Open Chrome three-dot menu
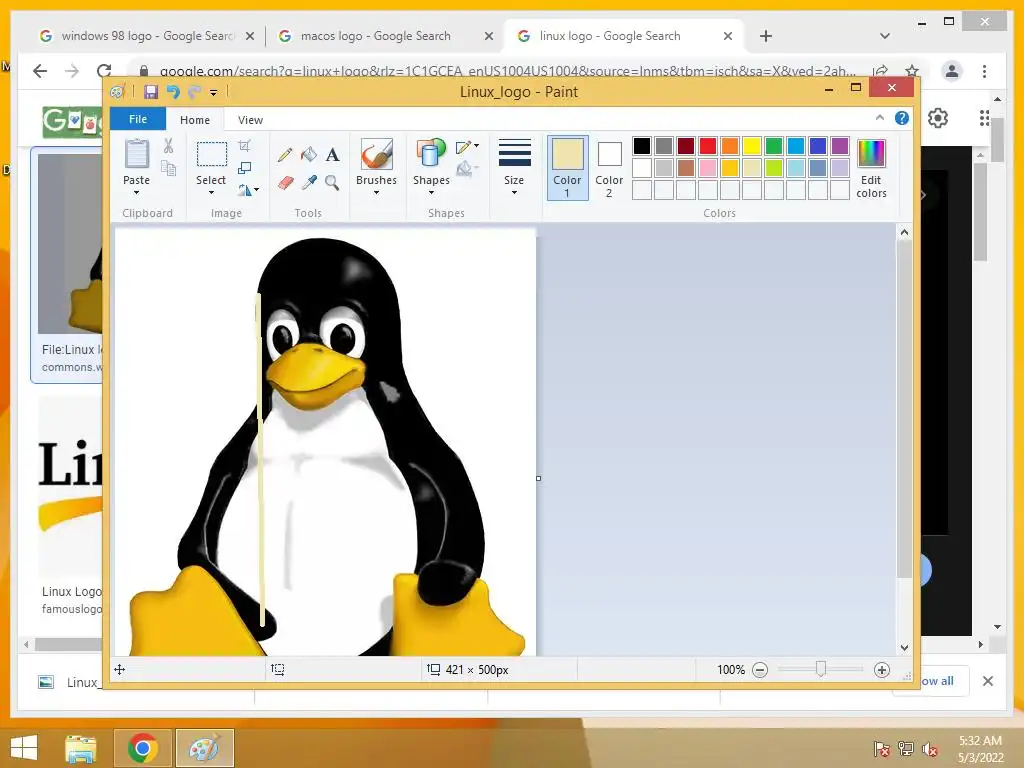 [x=984, y=71]
